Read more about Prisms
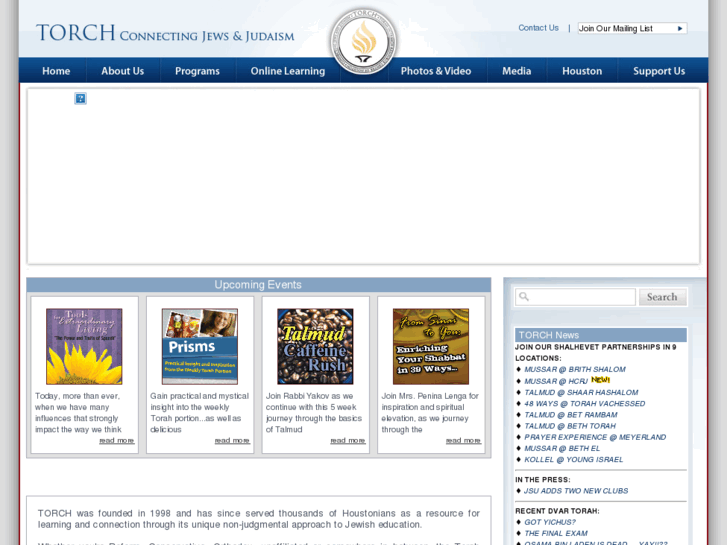Viewport: 727px width, 545px height. [232, 441]
